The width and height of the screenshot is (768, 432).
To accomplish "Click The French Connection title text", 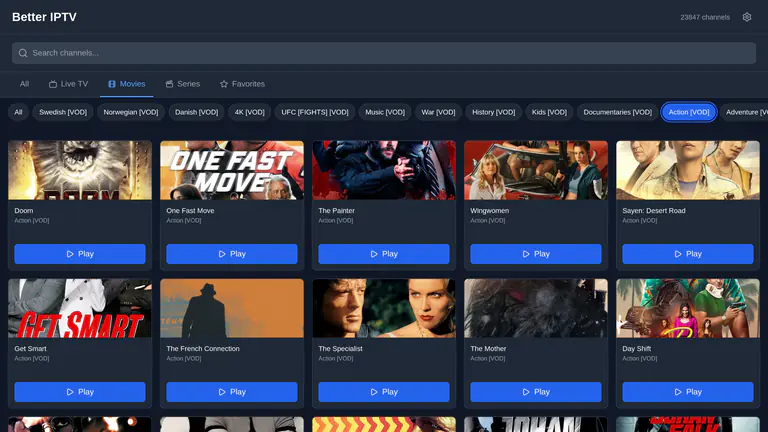I will click(203, 349).
